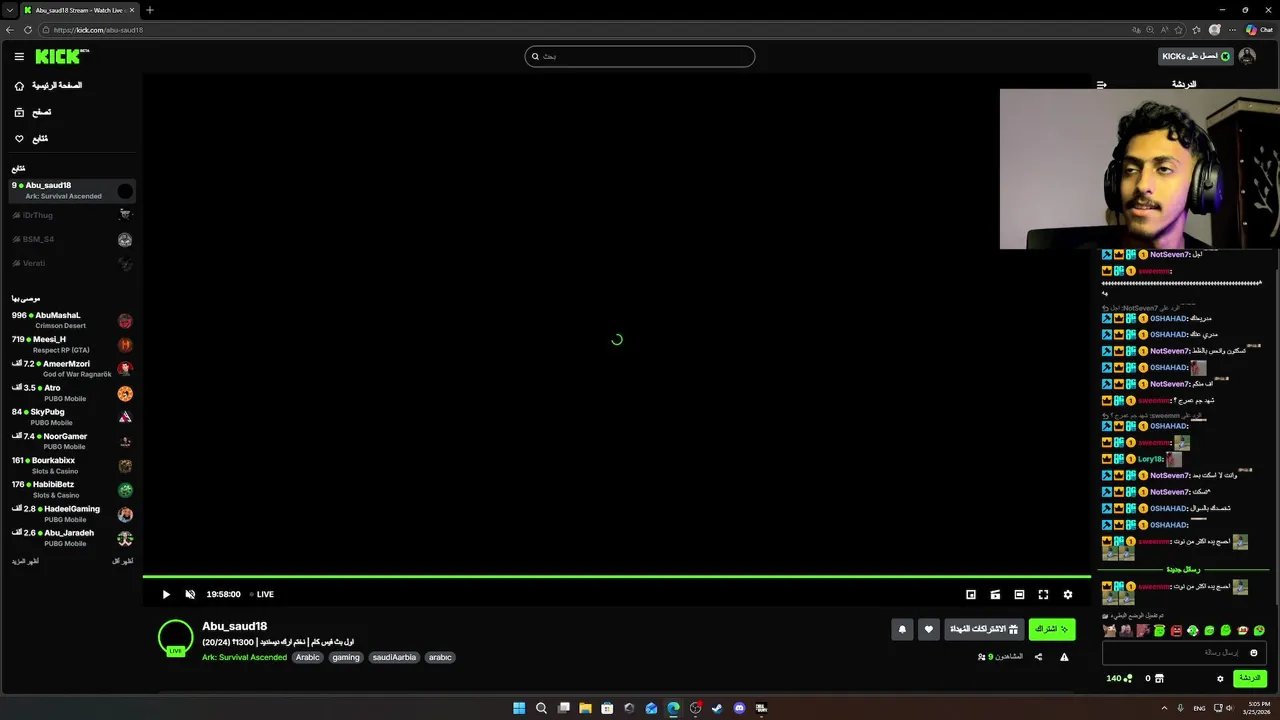Open offline channel BSM_S4 in sidebar

(72, 239)
